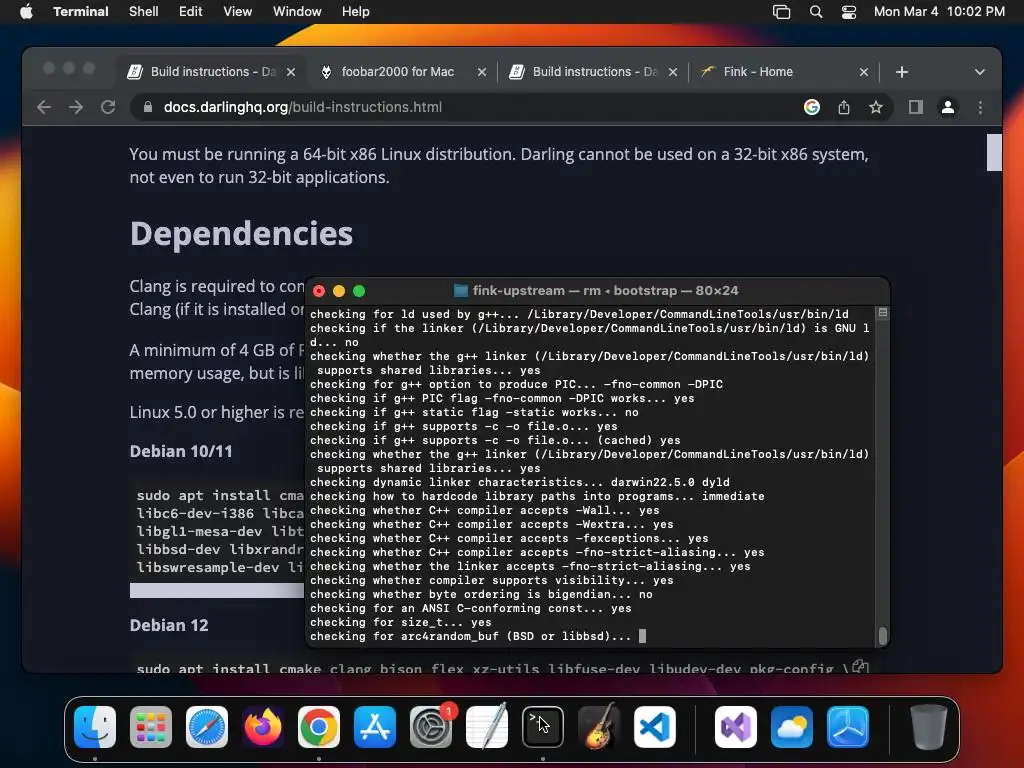Close the Fink - Home tab

pos(864,72)
